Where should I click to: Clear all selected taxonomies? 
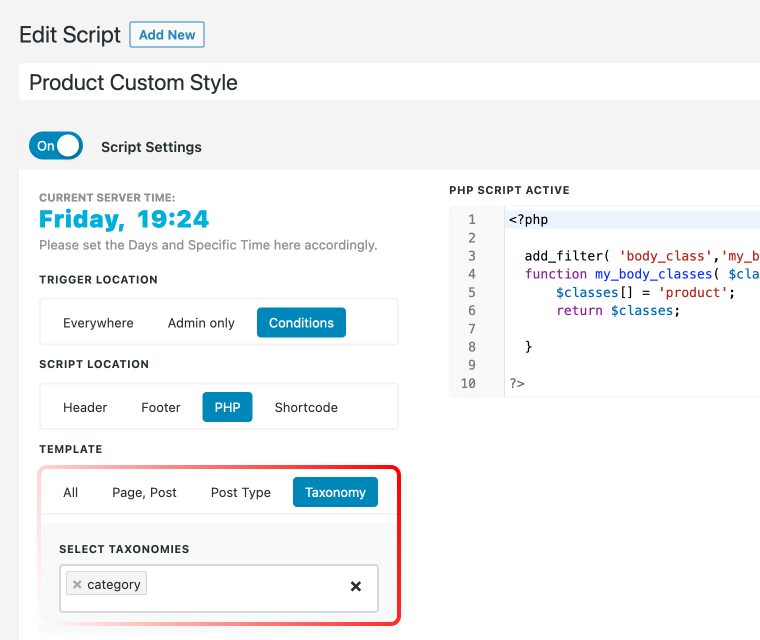click(x=356, y=587)
